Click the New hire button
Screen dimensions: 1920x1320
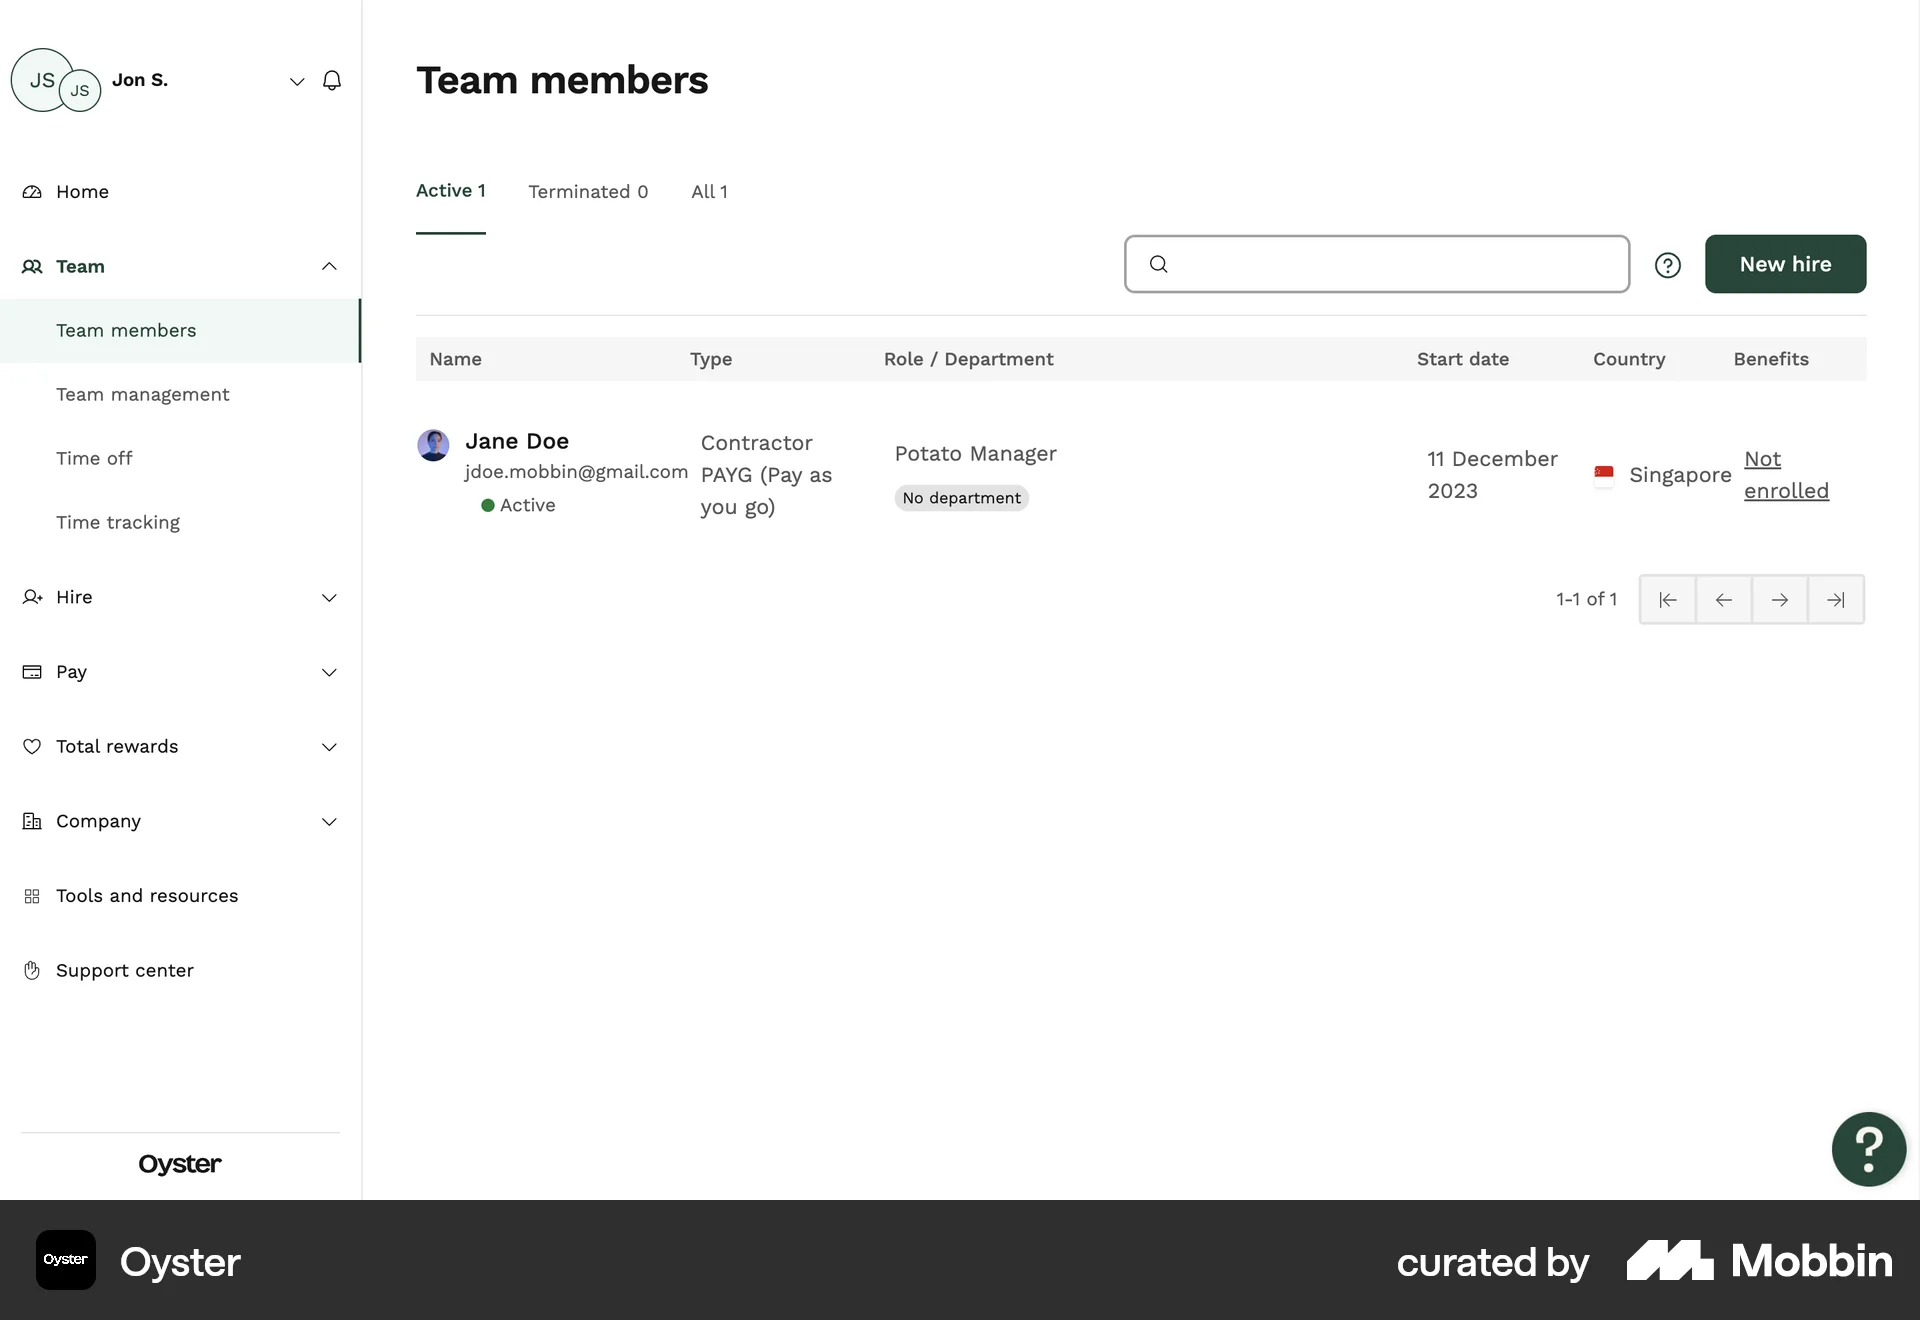coord(1786,264)
